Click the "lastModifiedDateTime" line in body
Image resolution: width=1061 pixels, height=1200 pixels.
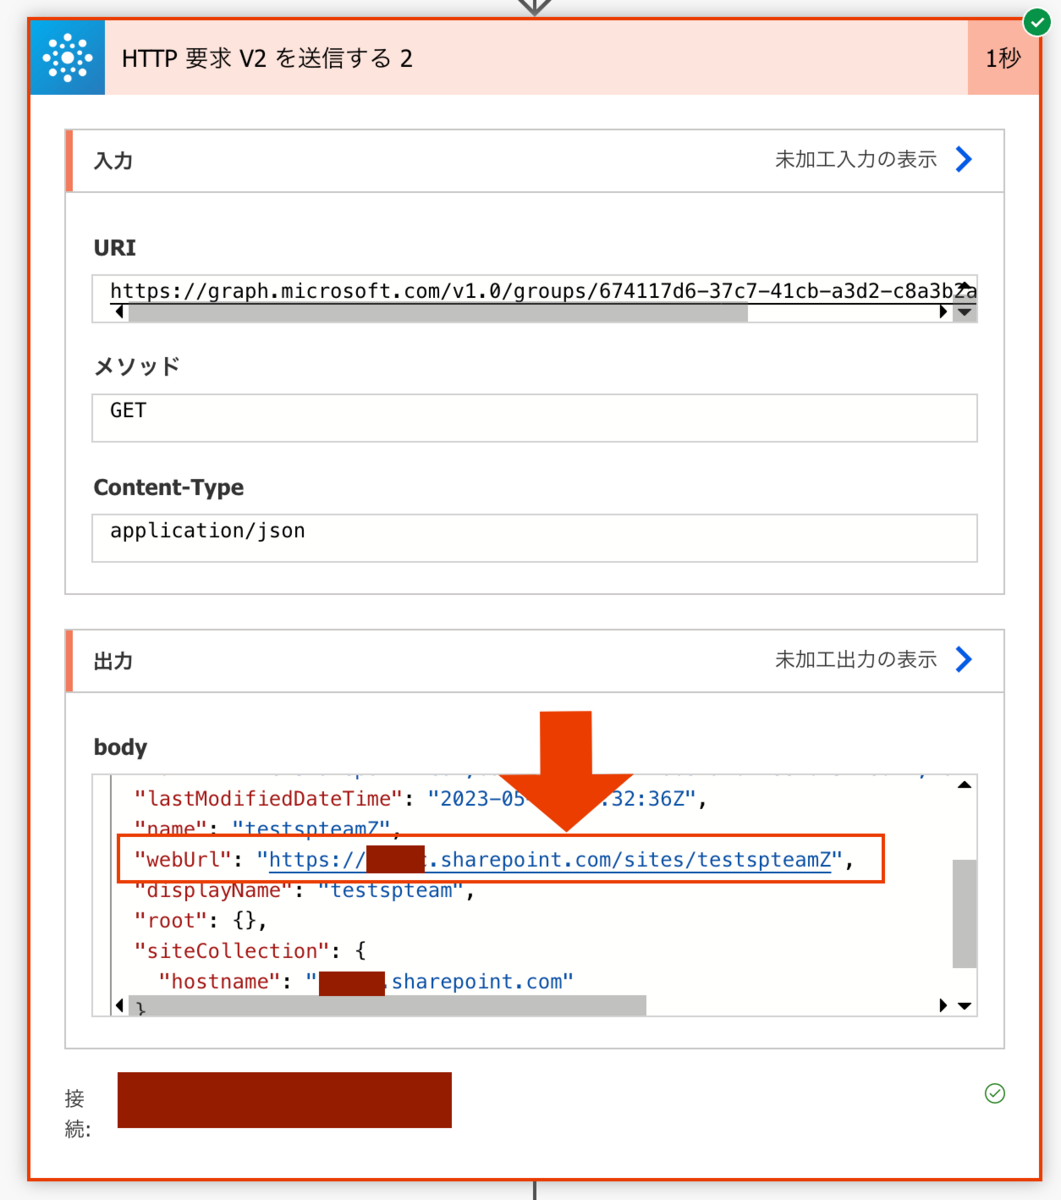421,799
